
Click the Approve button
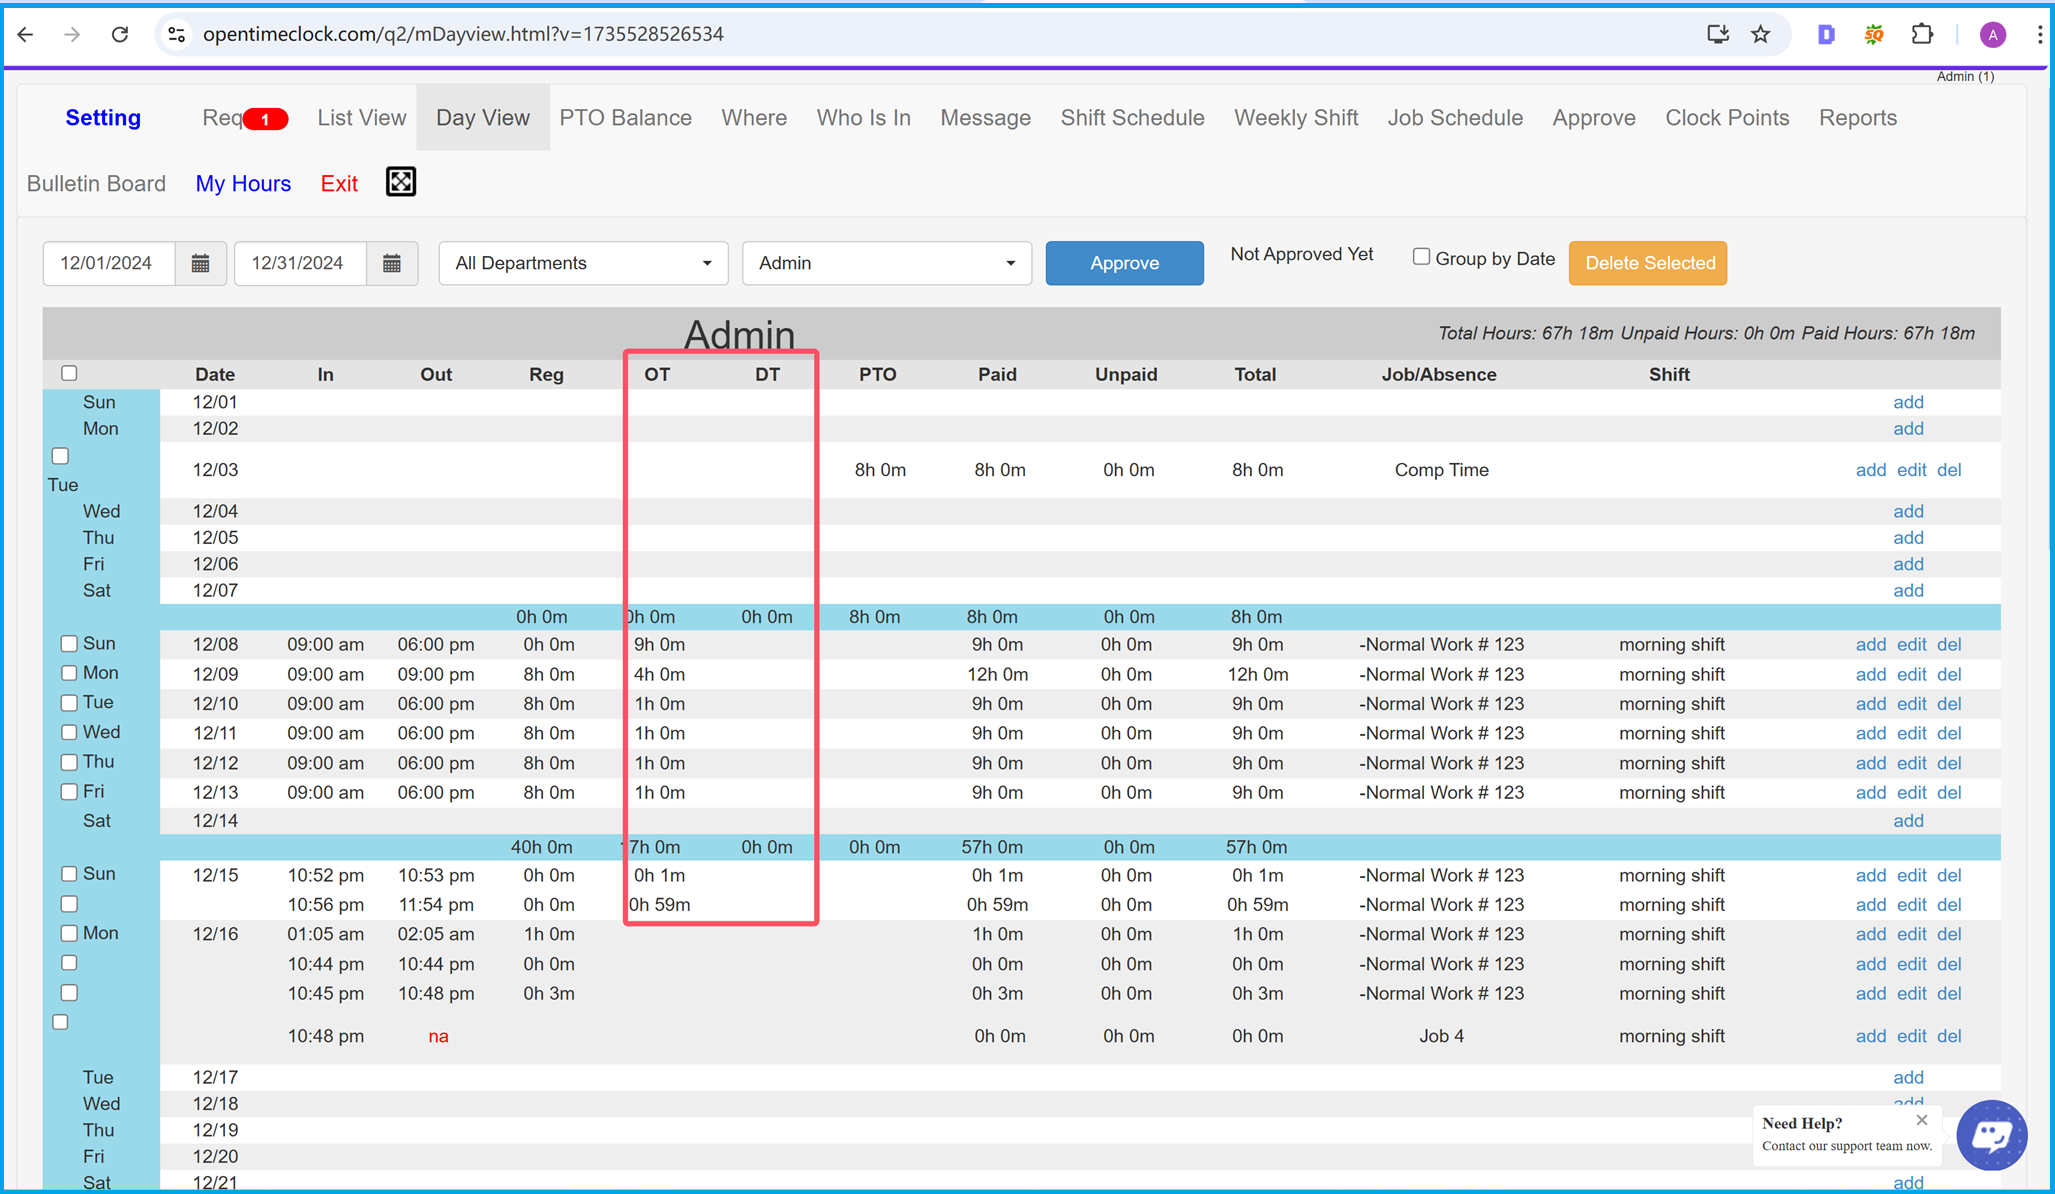1124,262
